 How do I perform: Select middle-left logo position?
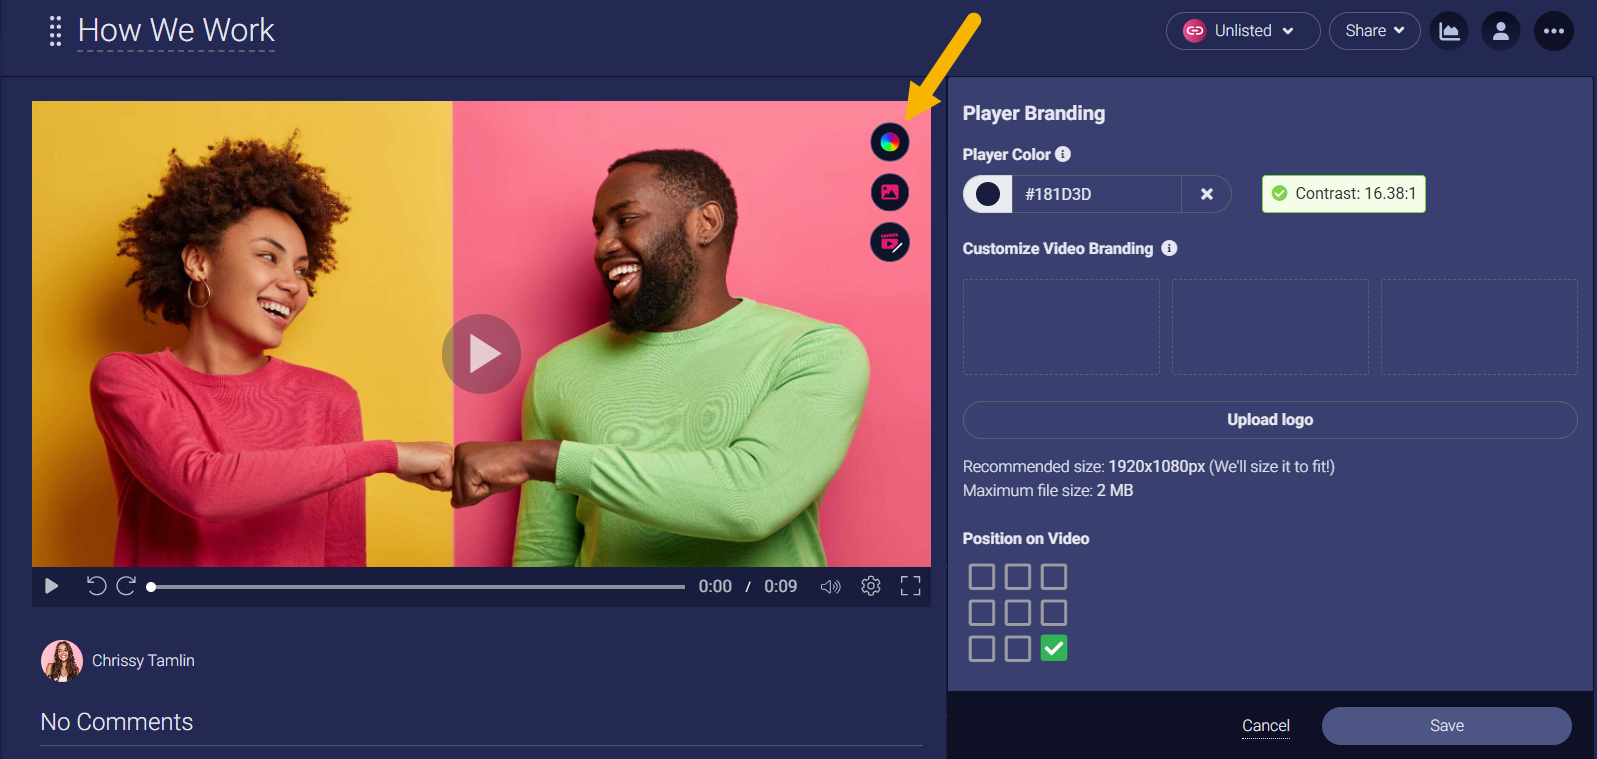coord(982,612)
